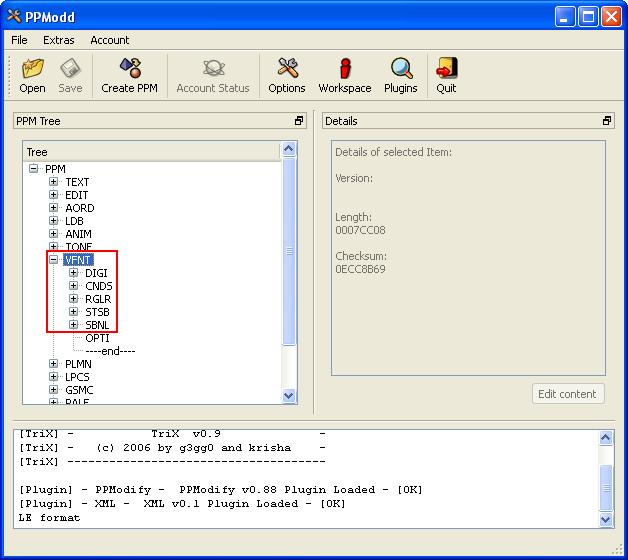Select the OPTI tree item
Image resolution: width=628 pixels, height=560 pixels.
97,338
